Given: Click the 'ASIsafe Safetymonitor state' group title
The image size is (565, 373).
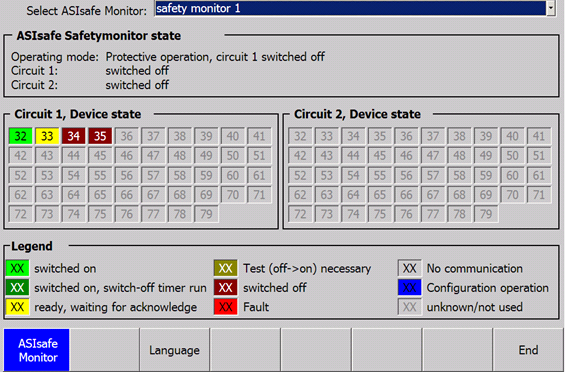Looking at the screenshot, I should point(99,36).
